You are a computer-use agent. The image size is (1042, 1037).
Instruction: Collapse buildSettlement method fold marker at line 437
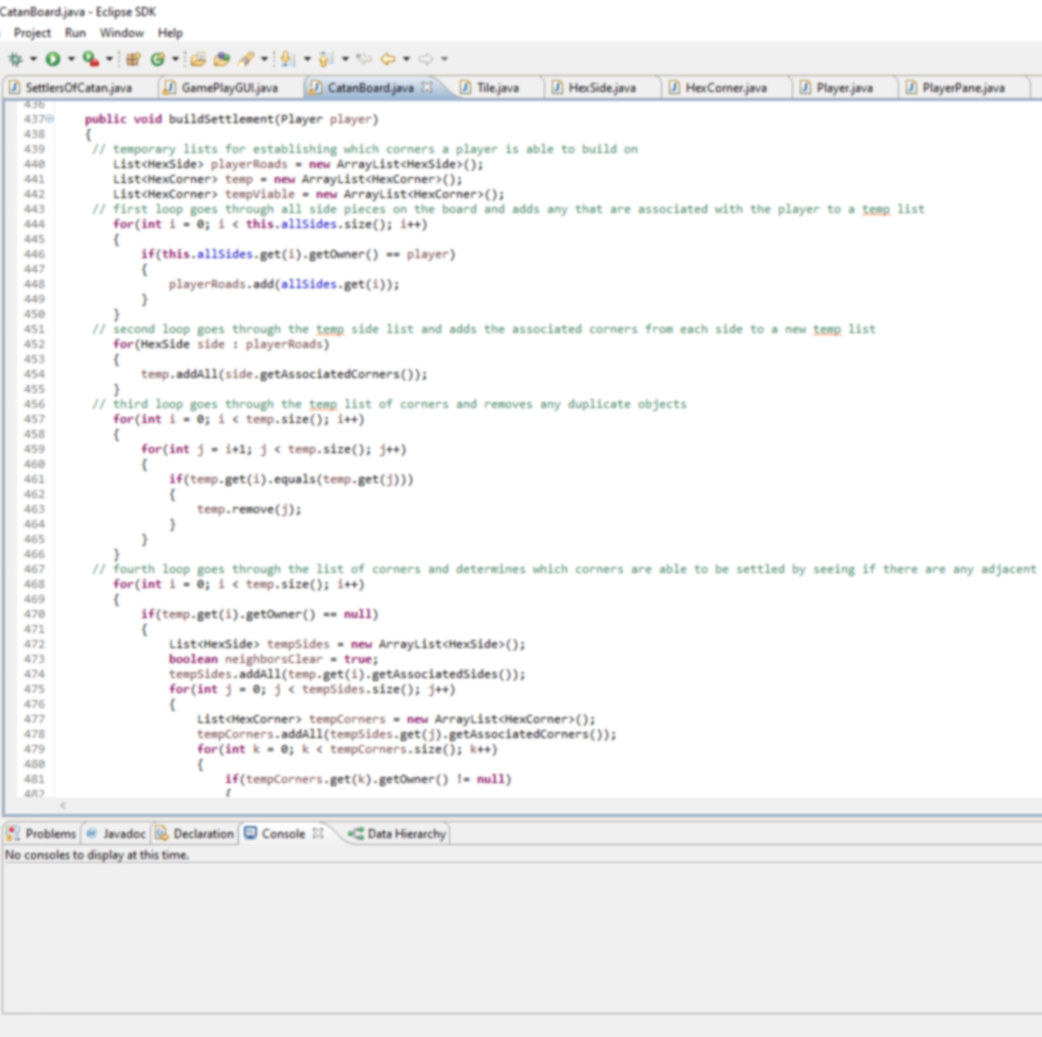pyautogui.click(x=51, y=119)
